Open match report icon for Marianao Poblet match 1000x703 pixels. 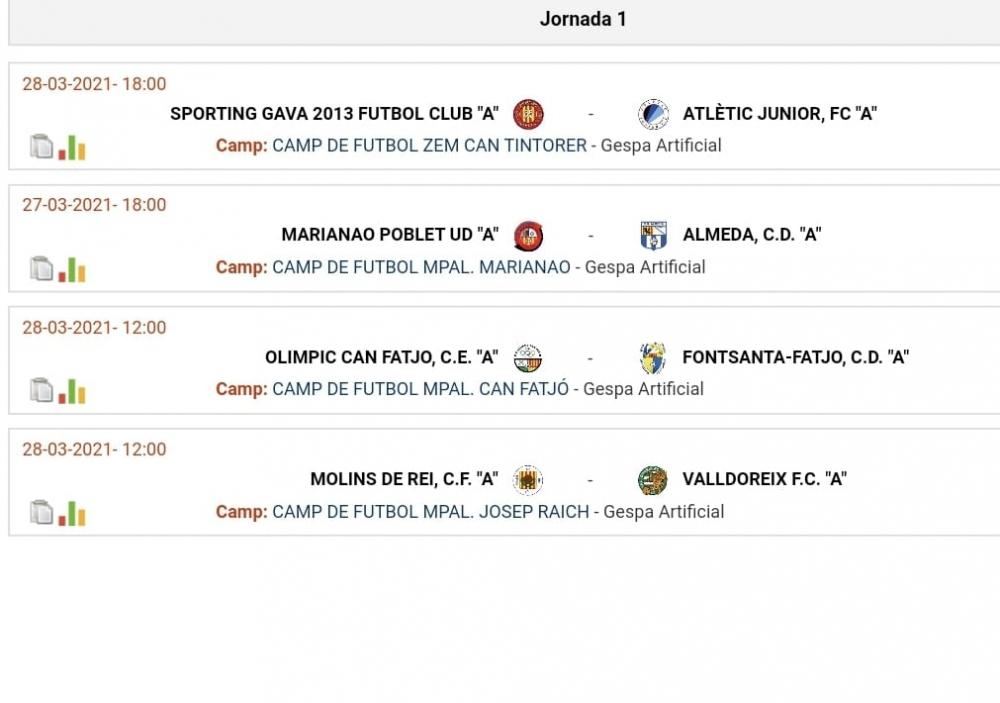41,269
